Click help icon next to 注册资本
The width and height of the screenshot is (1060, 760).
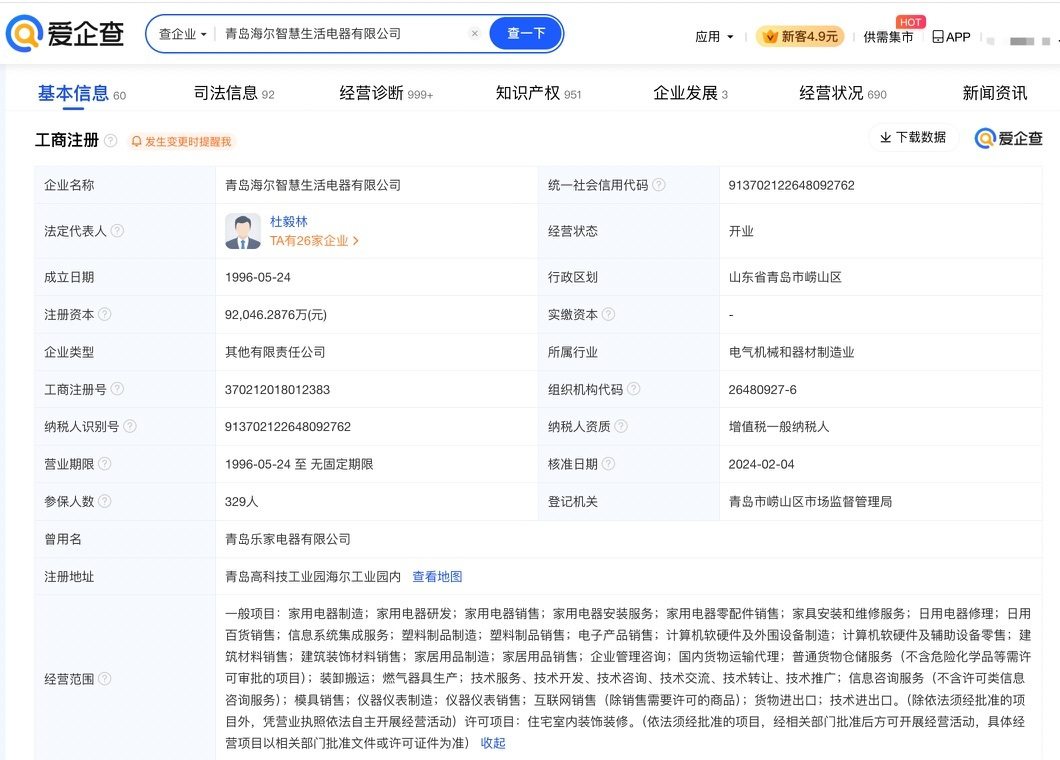(104, 314)
